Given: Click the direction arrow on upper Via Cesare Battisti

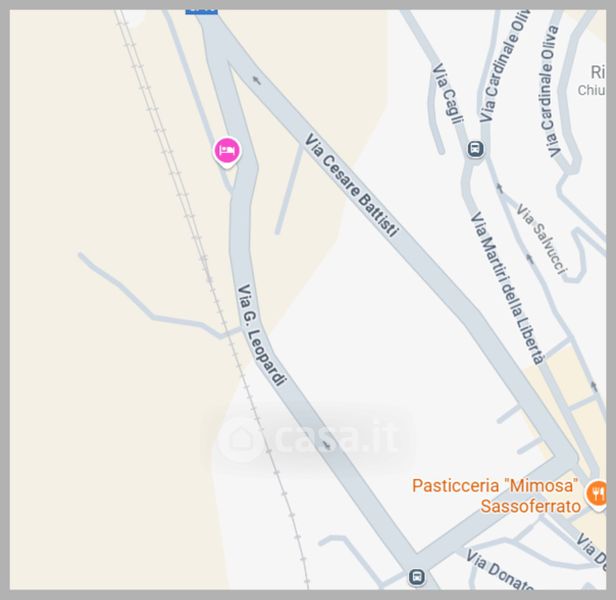Looking at the screenshot, I should click(x=257, y=80).
